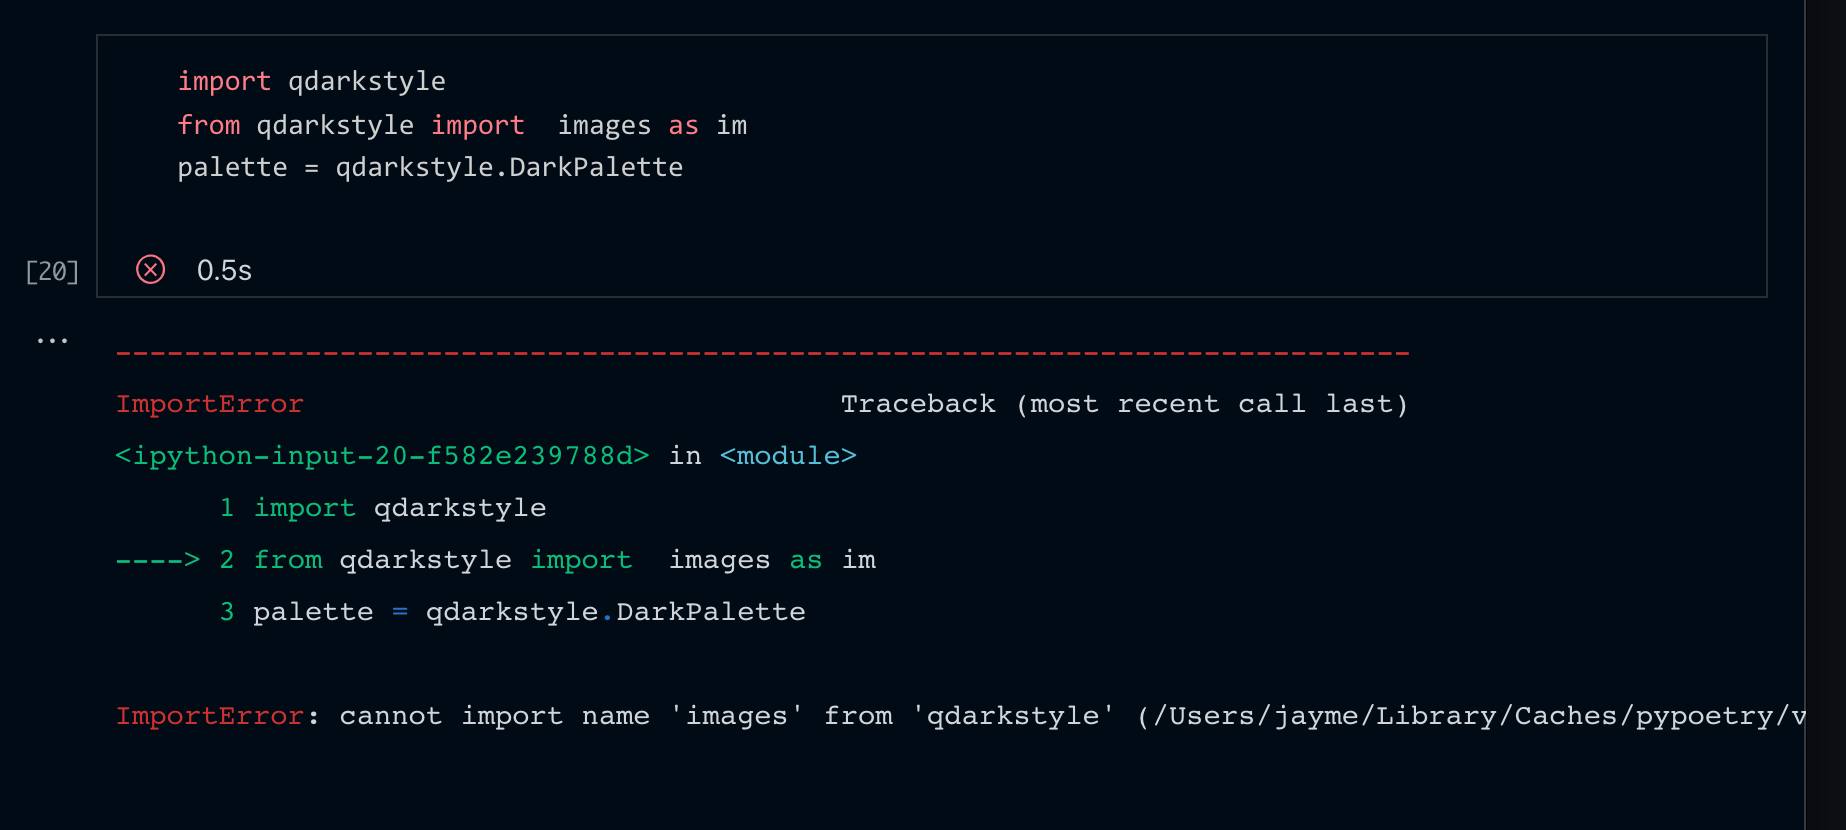1846x830 pixels.
Task: Open the output ellipsis menu
Action: tap(52, 341)
